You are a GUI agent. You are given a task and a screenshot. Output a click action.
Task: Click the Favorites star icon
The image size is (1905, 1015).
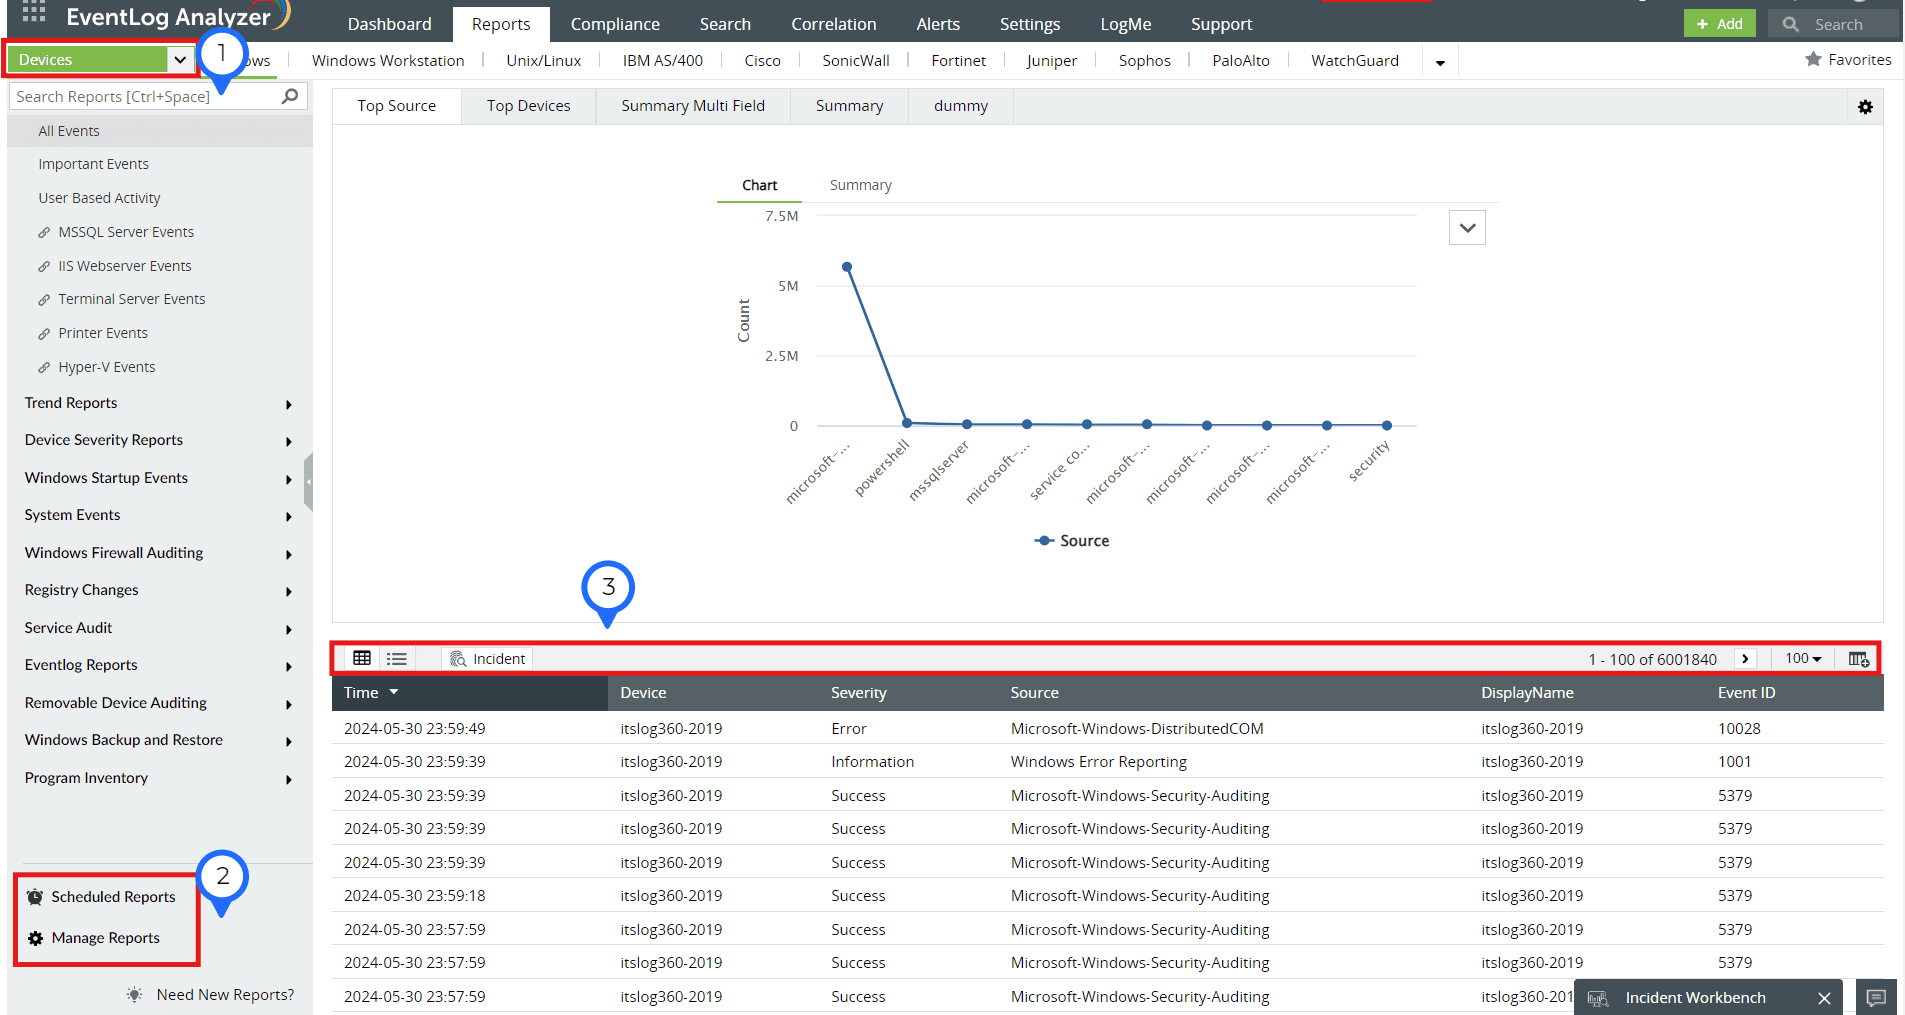coord(1813,60)
